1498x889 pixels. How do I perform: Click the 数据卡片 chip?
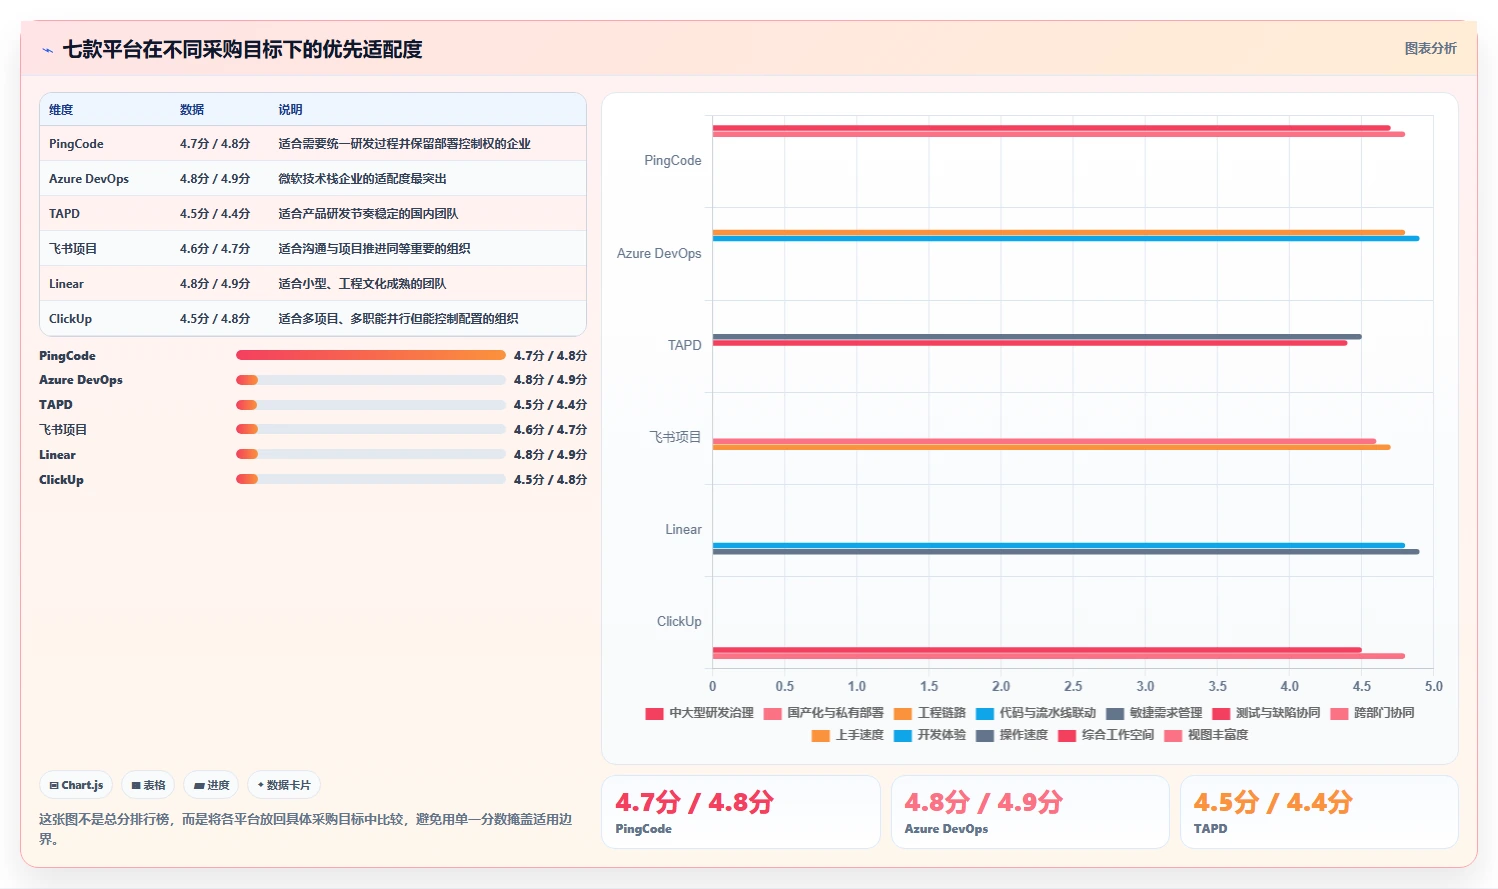tap(284, 785)
